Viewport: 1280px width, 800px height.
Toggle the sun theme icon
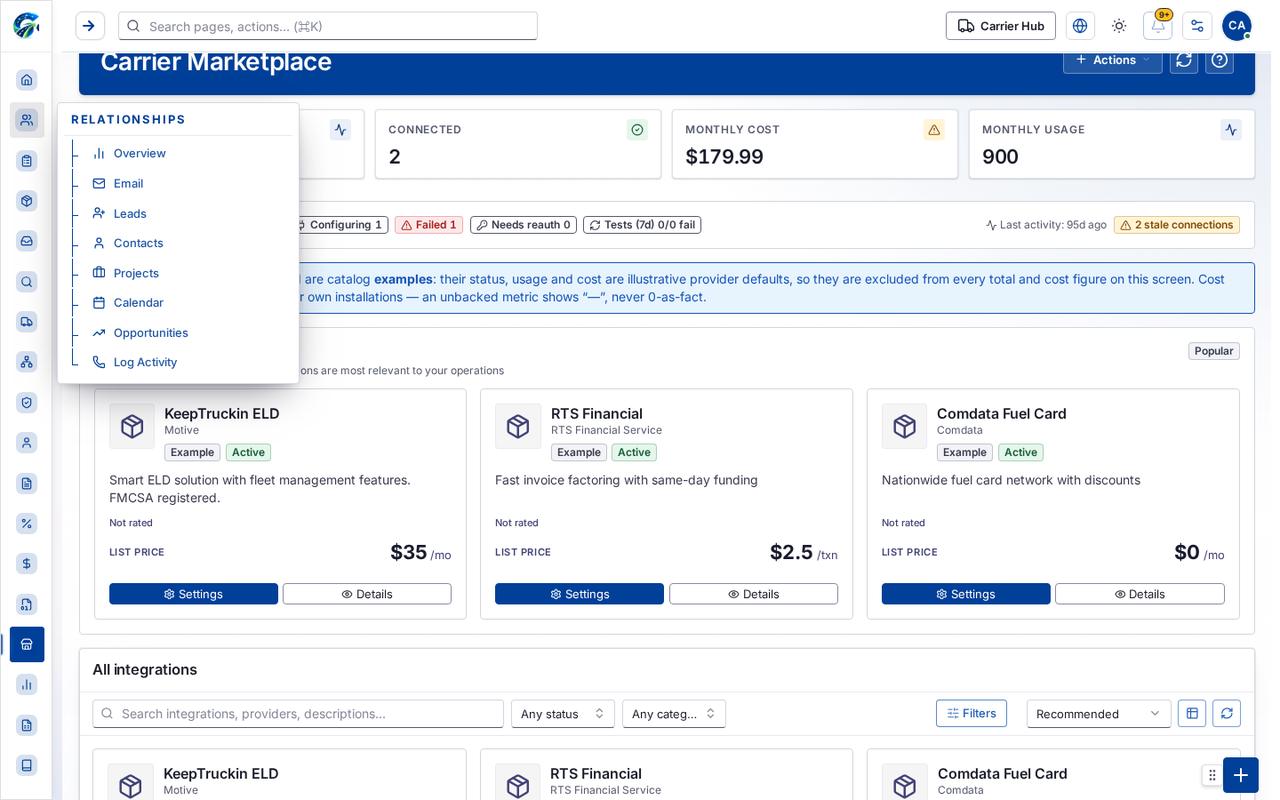(1119, 26)
